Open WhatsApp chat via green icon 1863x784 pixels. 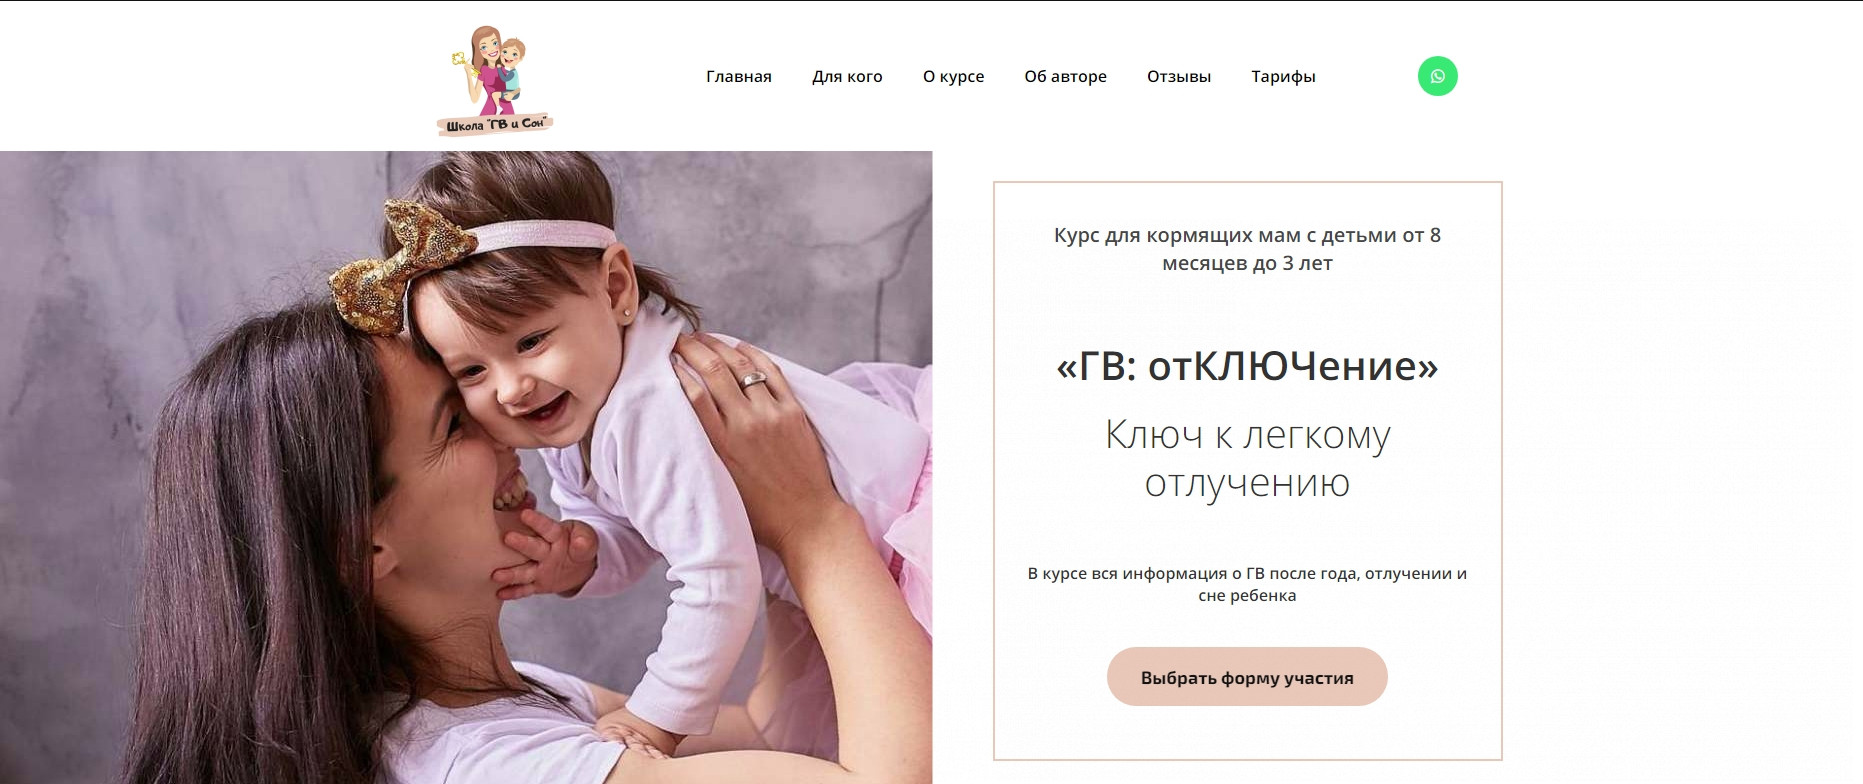[x=1437, y=76]
